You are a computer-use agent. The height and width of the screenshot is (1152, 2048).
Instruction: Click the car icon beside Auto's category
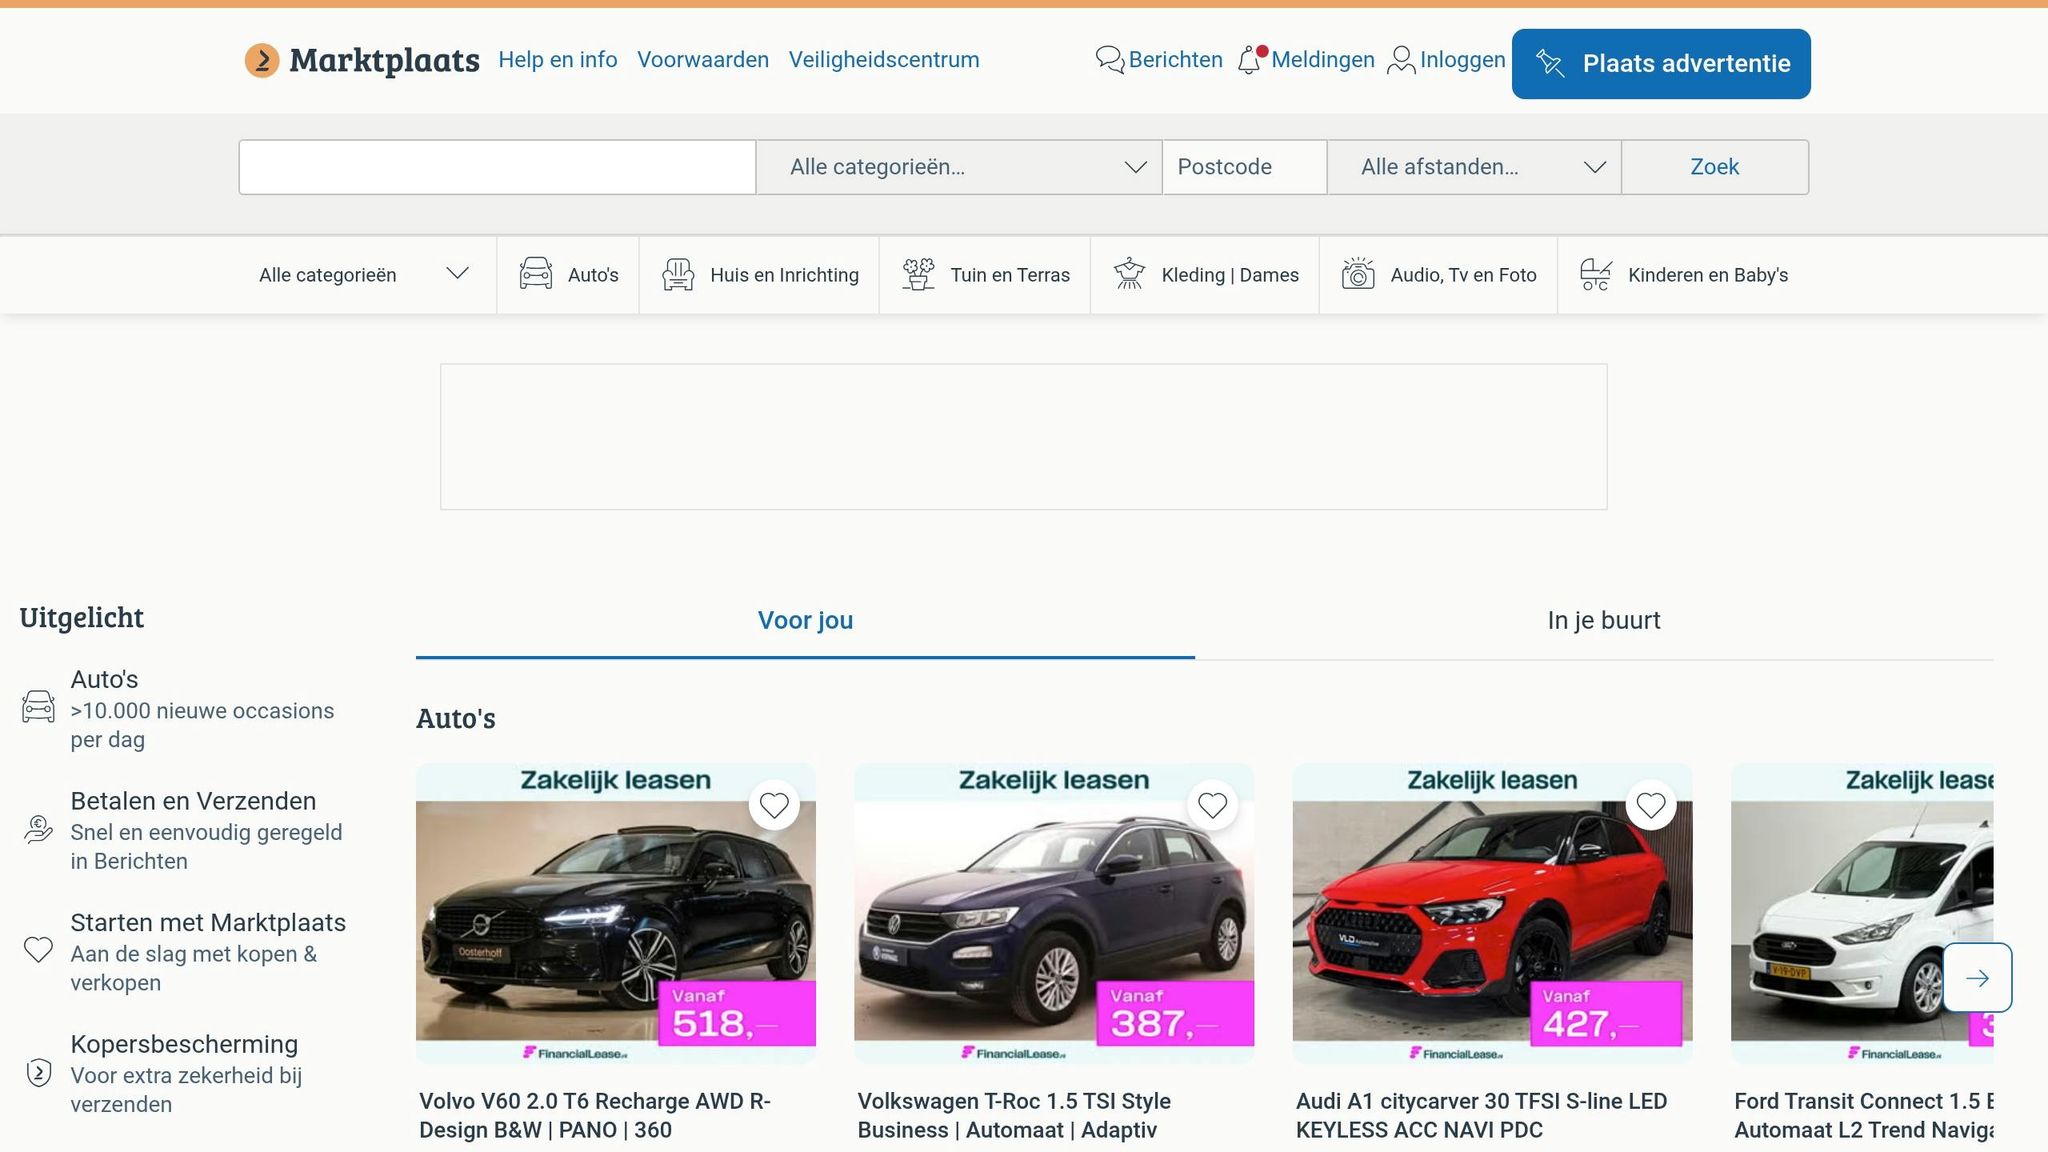[x=536, y=274]
